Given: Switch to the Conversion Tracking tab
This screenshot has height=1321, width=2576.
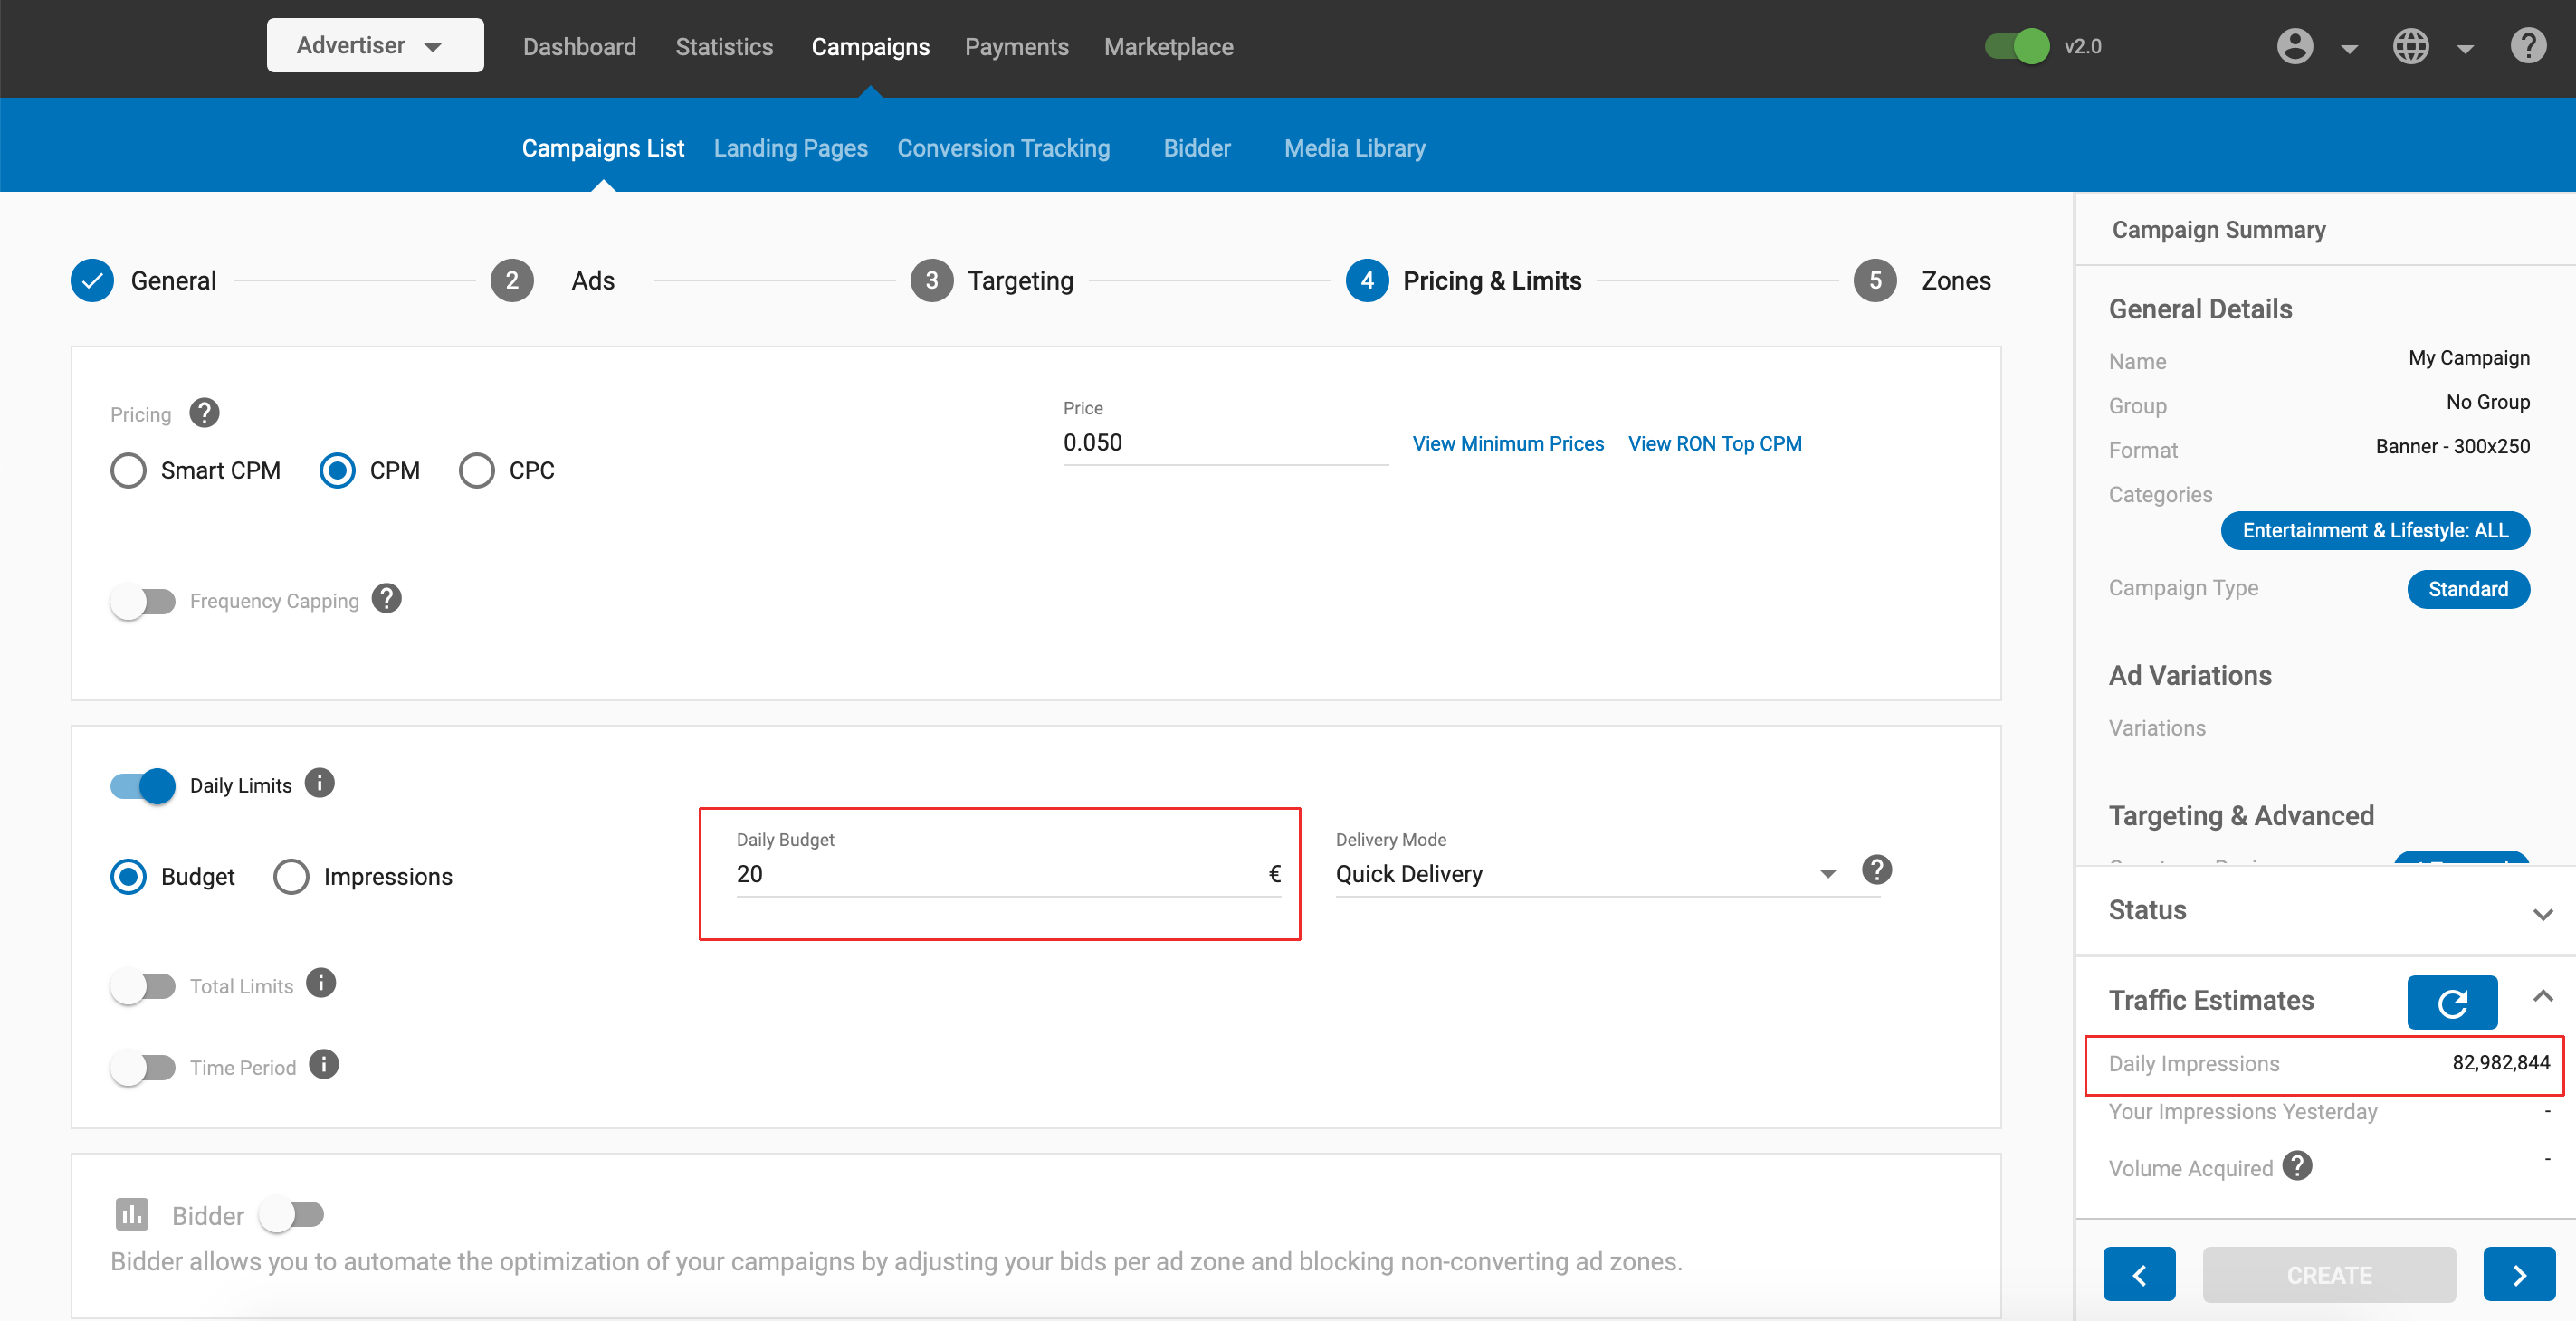Looking at the screenshot, I should pos(1003,148).
